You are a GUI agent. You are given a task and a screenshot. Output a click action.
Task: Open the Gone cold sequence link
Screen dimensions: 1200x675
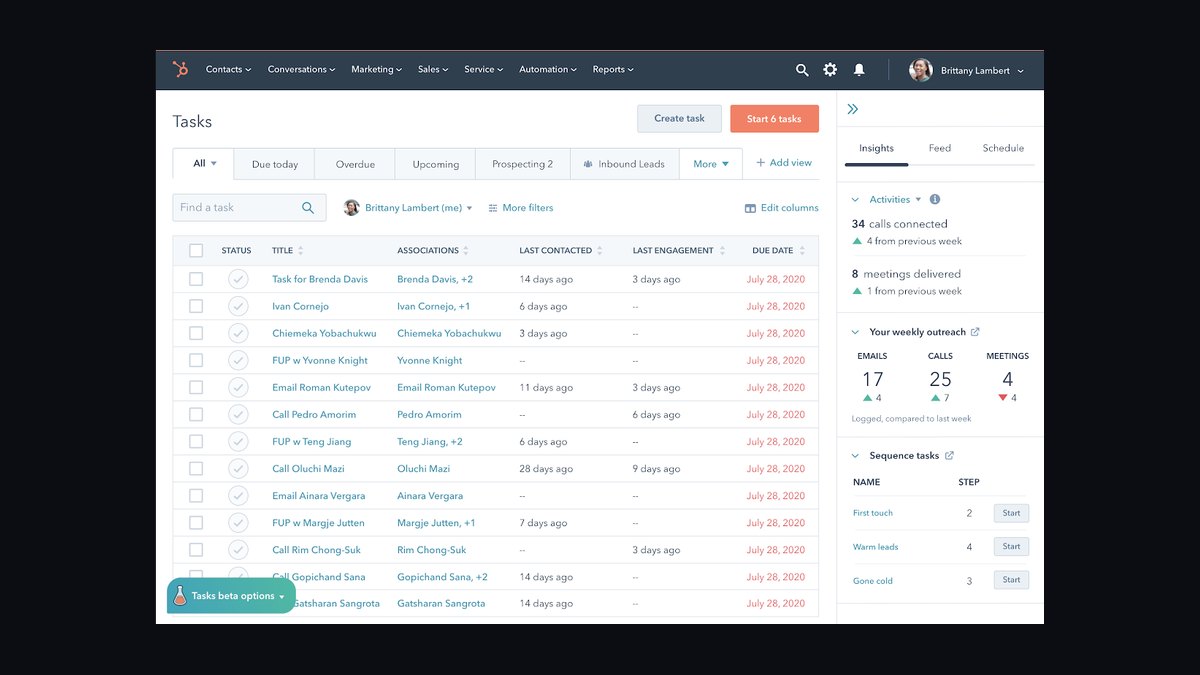tap(872, 581)
